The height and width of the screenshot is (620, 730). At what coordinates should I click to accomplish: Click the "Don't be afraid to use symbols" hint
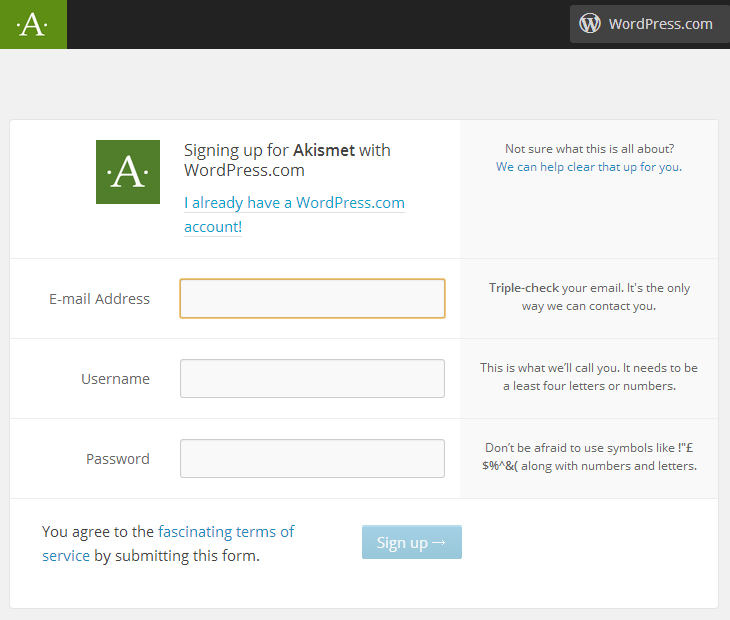589,457
